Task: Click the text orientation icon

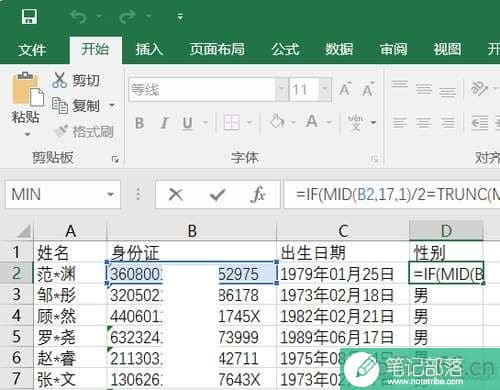Action: tap(479, 89)
